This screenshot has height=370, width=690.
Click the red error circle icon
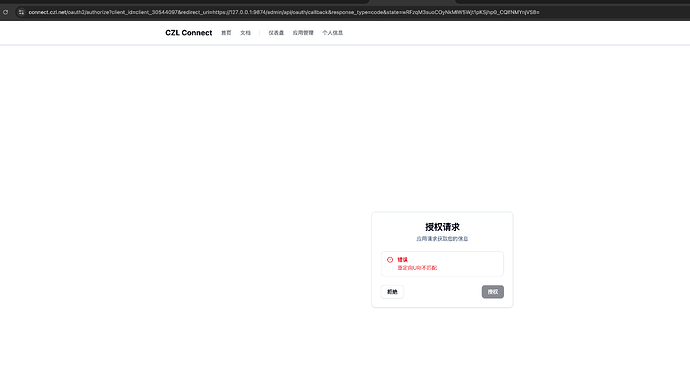390,260
